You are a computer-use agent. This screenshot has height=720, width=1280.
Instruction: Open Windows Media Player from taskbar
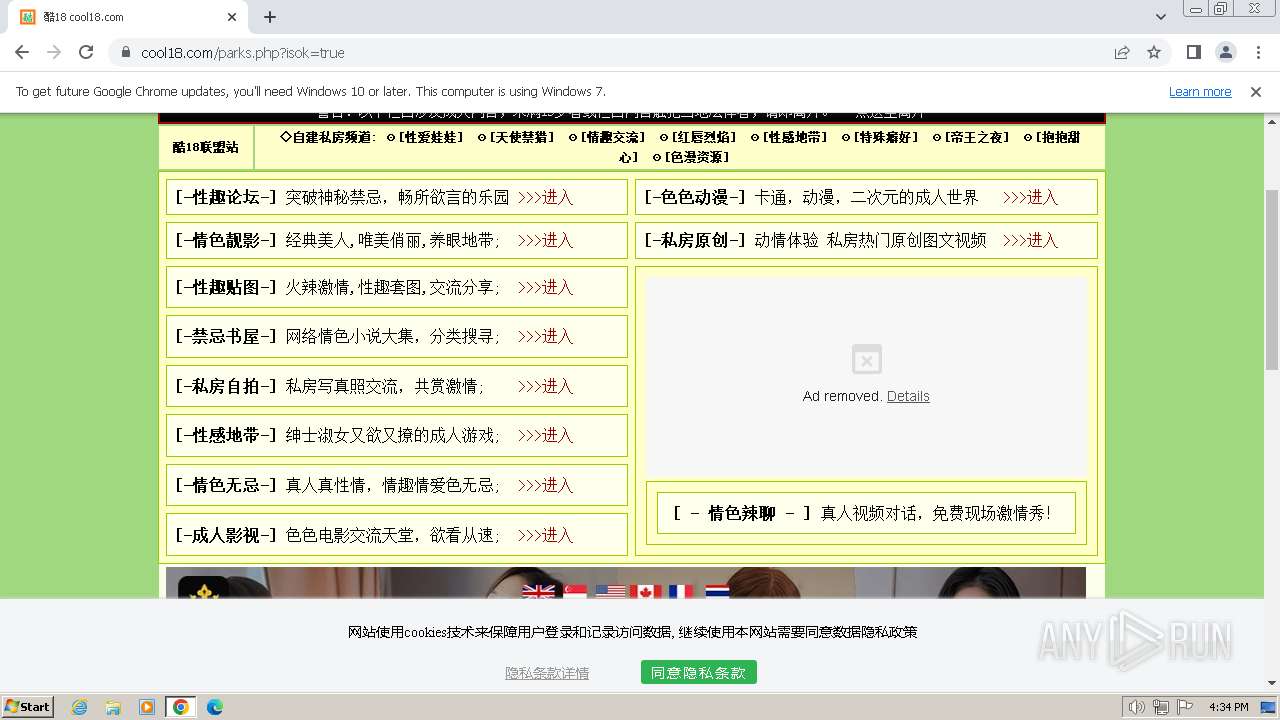tap(147, 707)
